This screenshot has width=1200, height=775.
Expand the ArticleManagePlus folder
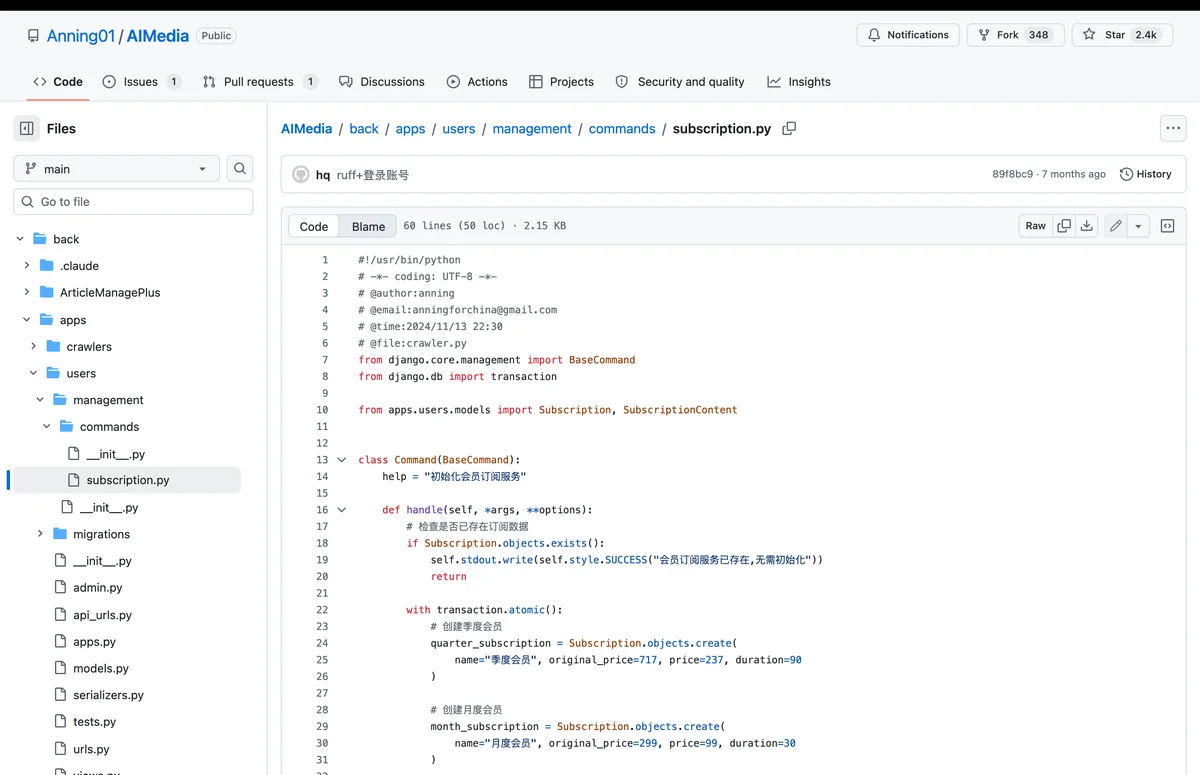[x=27, y=292]
